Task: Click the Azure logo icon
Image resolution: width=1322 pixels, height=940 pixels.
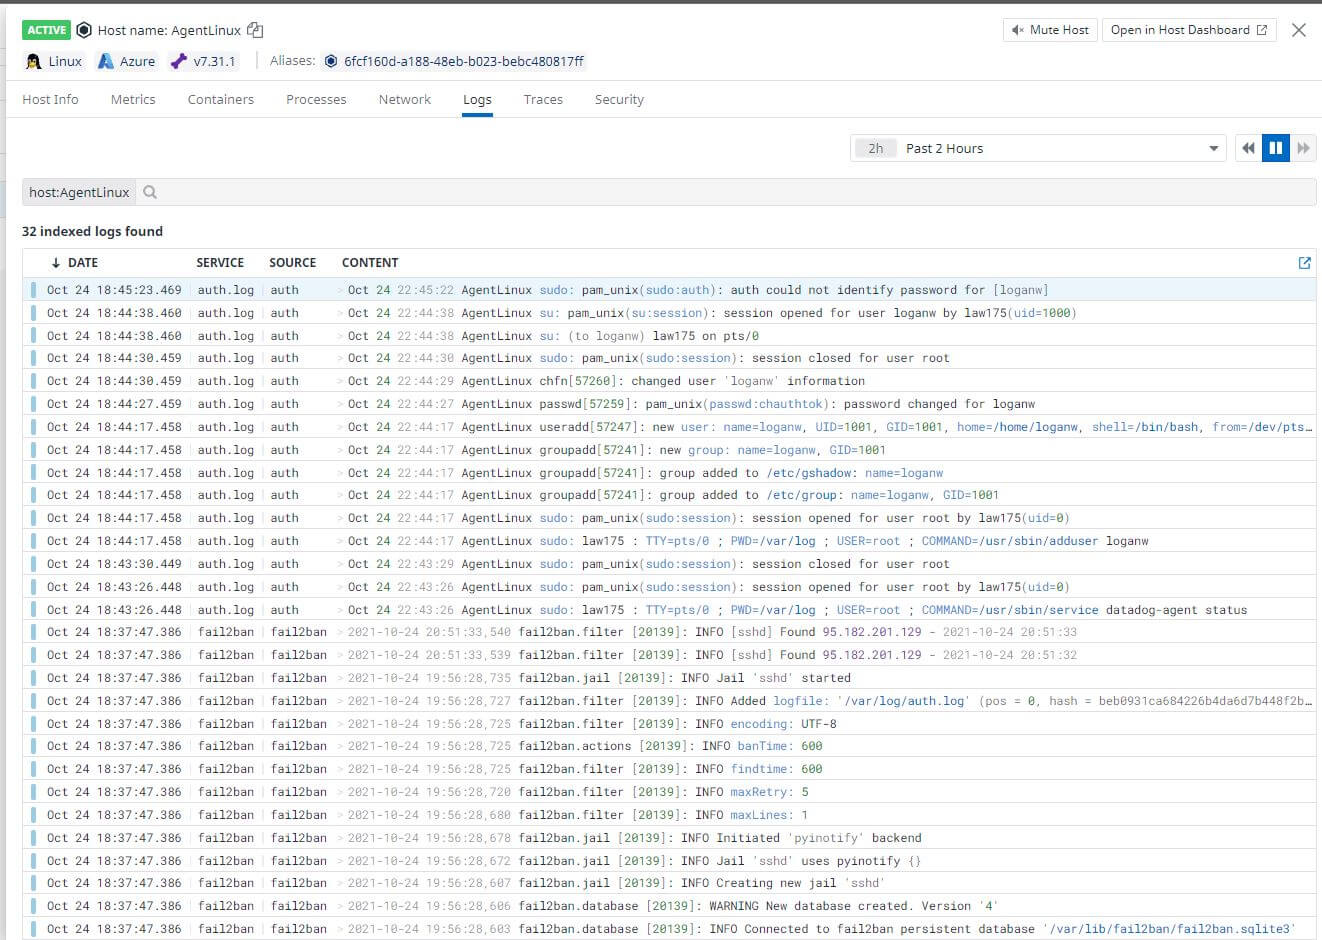Action: pos(105,61)
